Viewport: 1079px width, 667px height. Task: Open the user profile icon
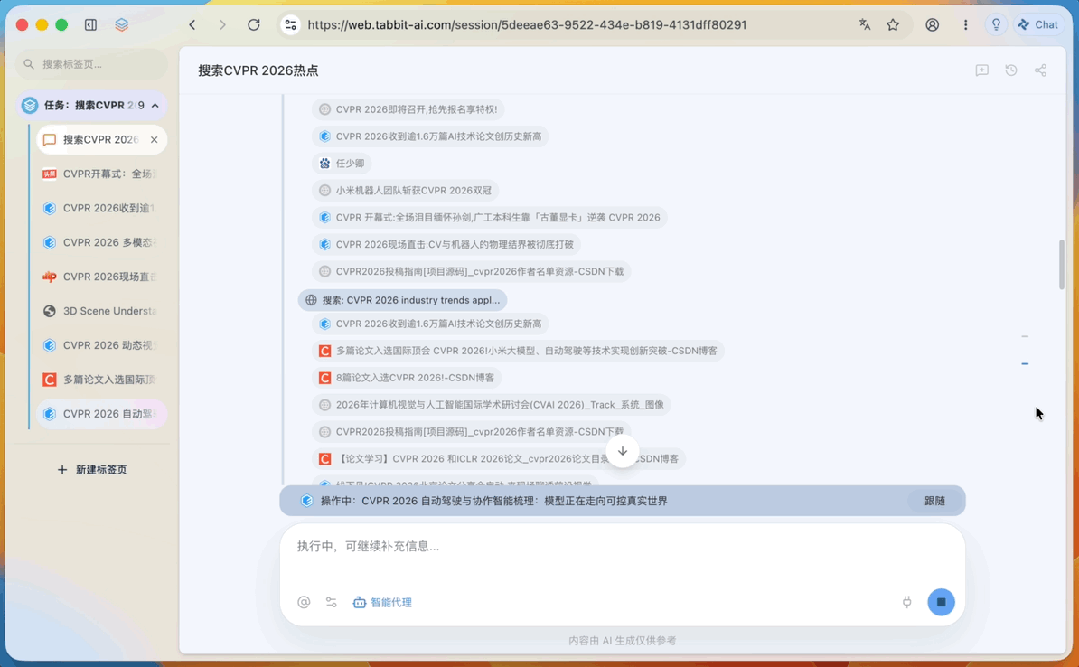932,25
